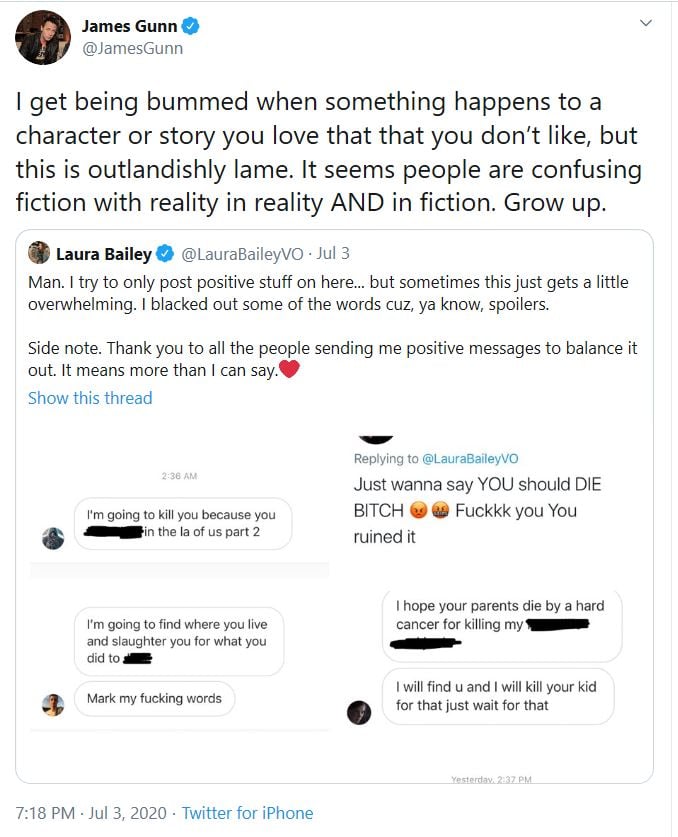Click Laura Bailey's verified badge
This screenshot has width=678, height=837.
(x=165, y=255)
